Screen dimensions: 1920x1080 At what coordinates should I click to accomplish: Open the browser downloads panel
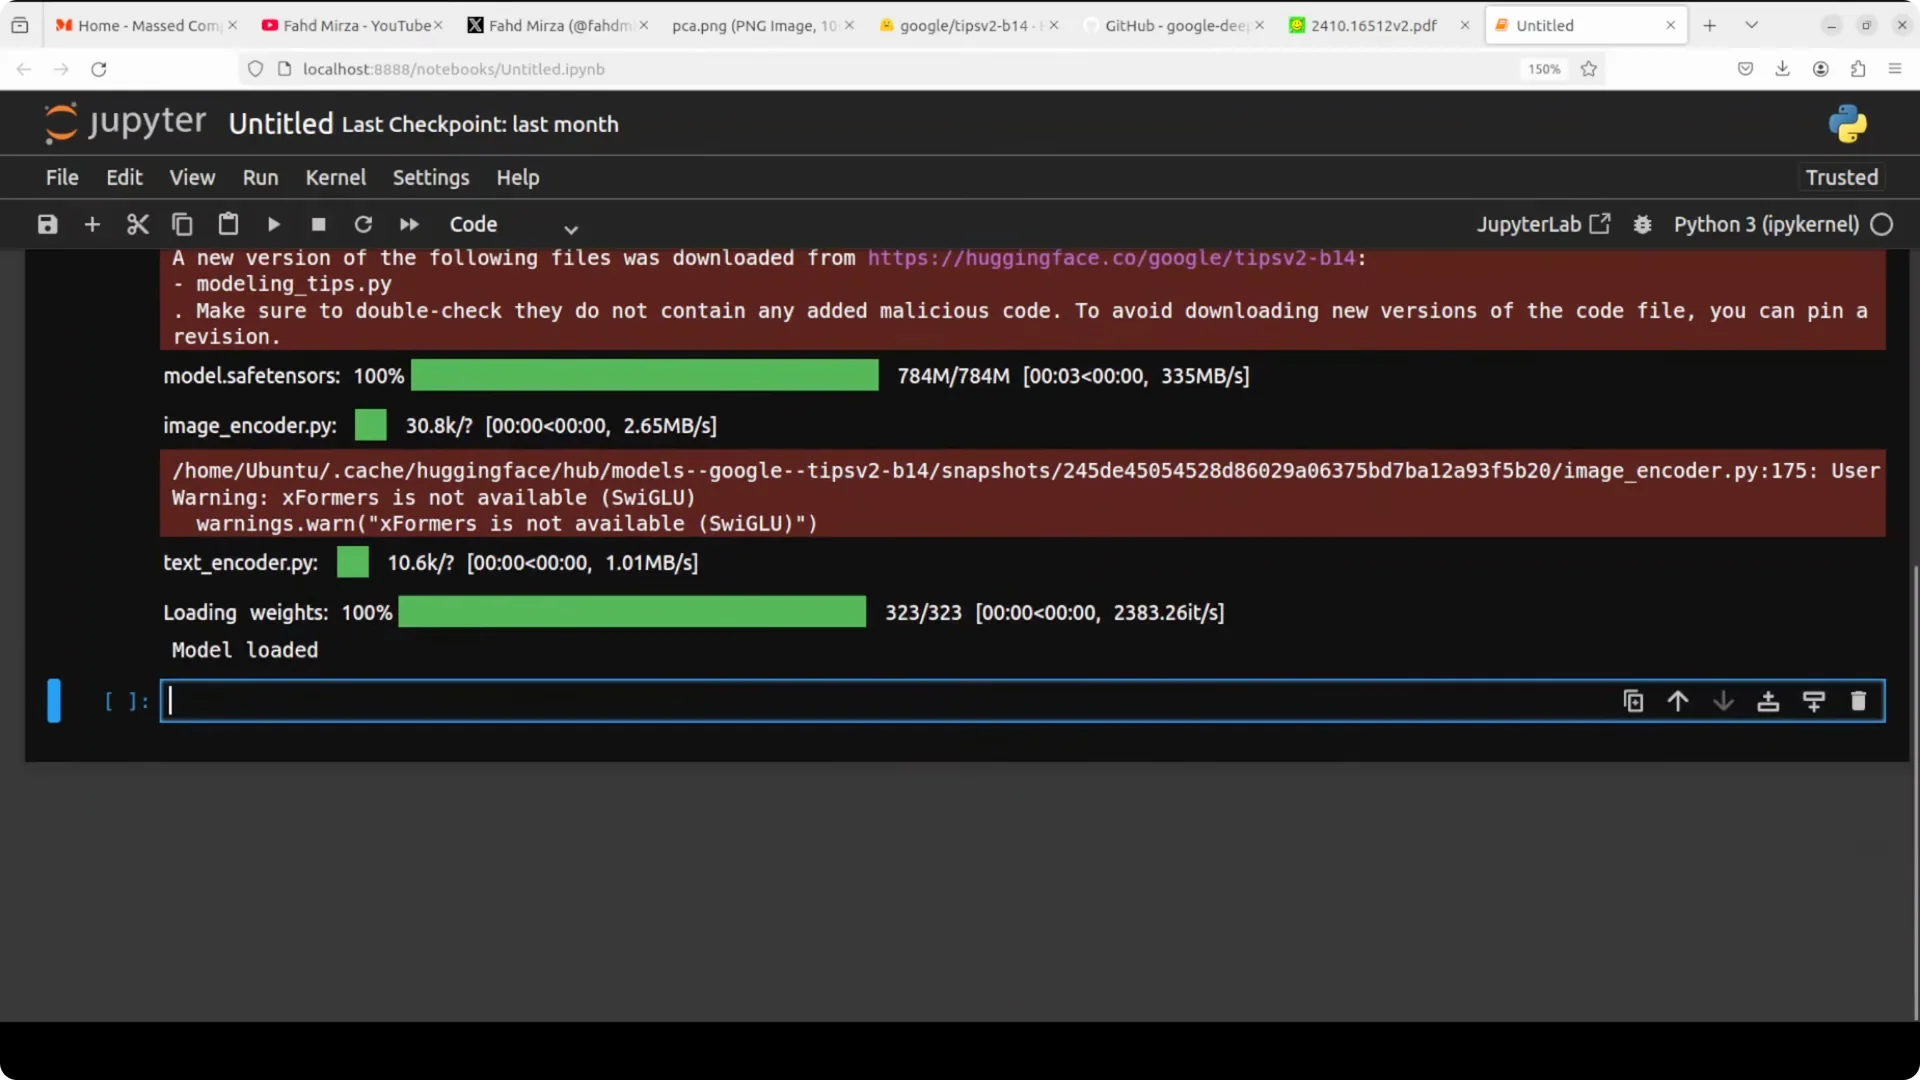point(1782,69)
